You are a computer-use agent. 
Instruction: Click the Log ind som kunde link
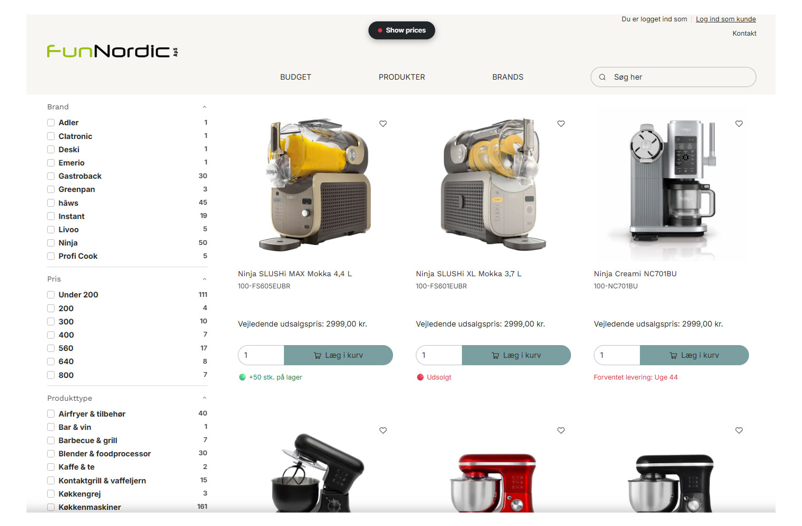(x=725, y=19)
